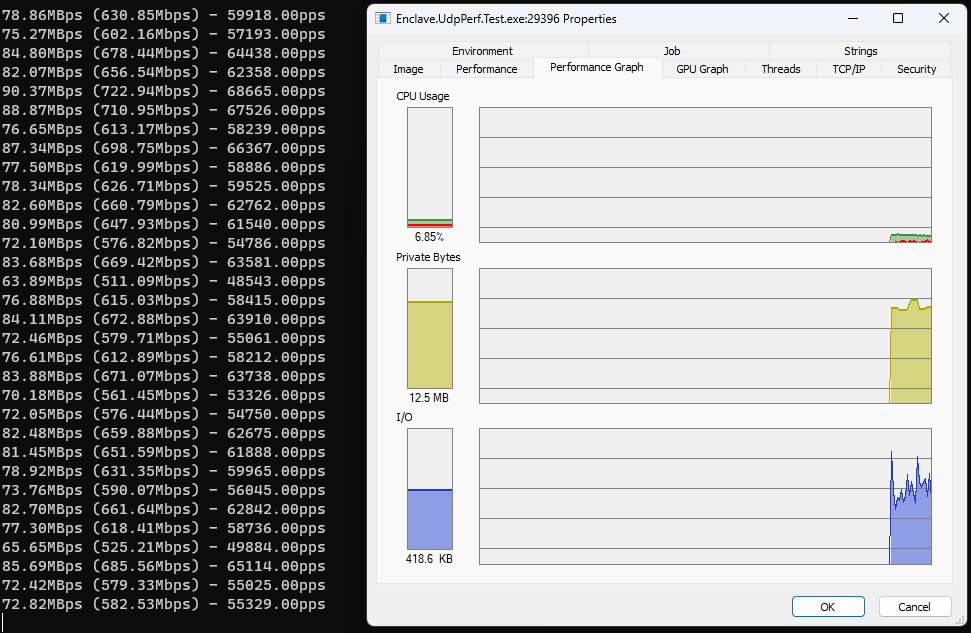971x633 pixels.
Task: Click terminal line 73.76MBps (590.07Mbps)
Action: (163, 490)
